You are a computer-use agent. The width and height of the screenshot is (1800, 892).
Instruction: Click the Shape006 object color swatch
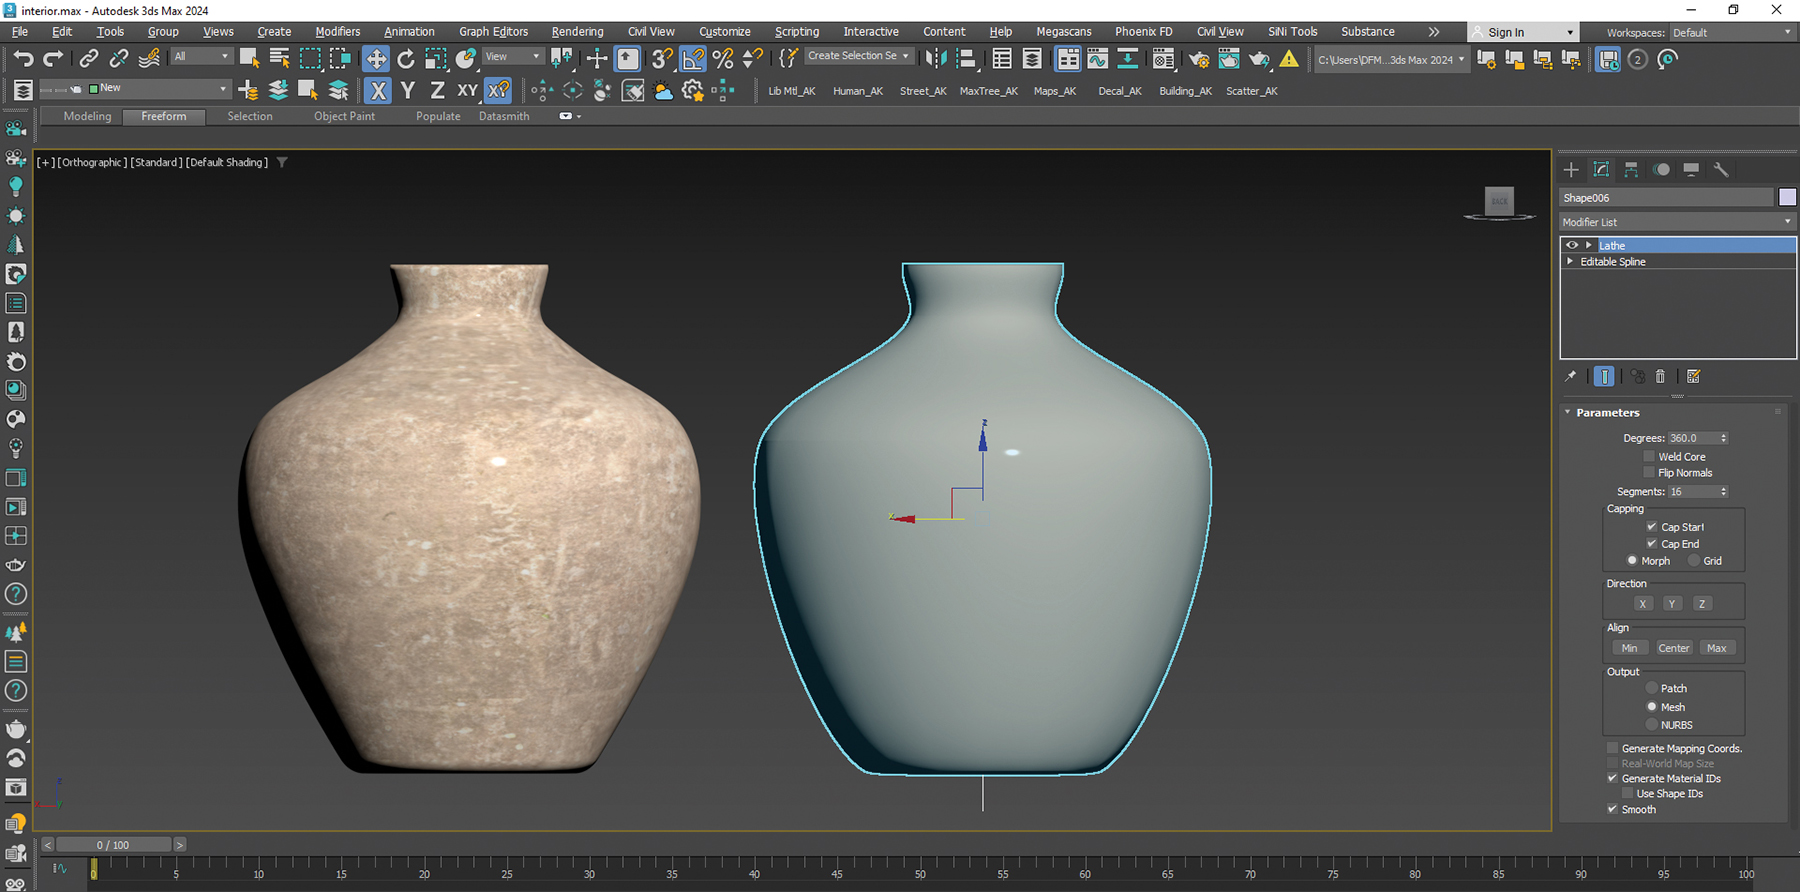[x=1787, y=197]
